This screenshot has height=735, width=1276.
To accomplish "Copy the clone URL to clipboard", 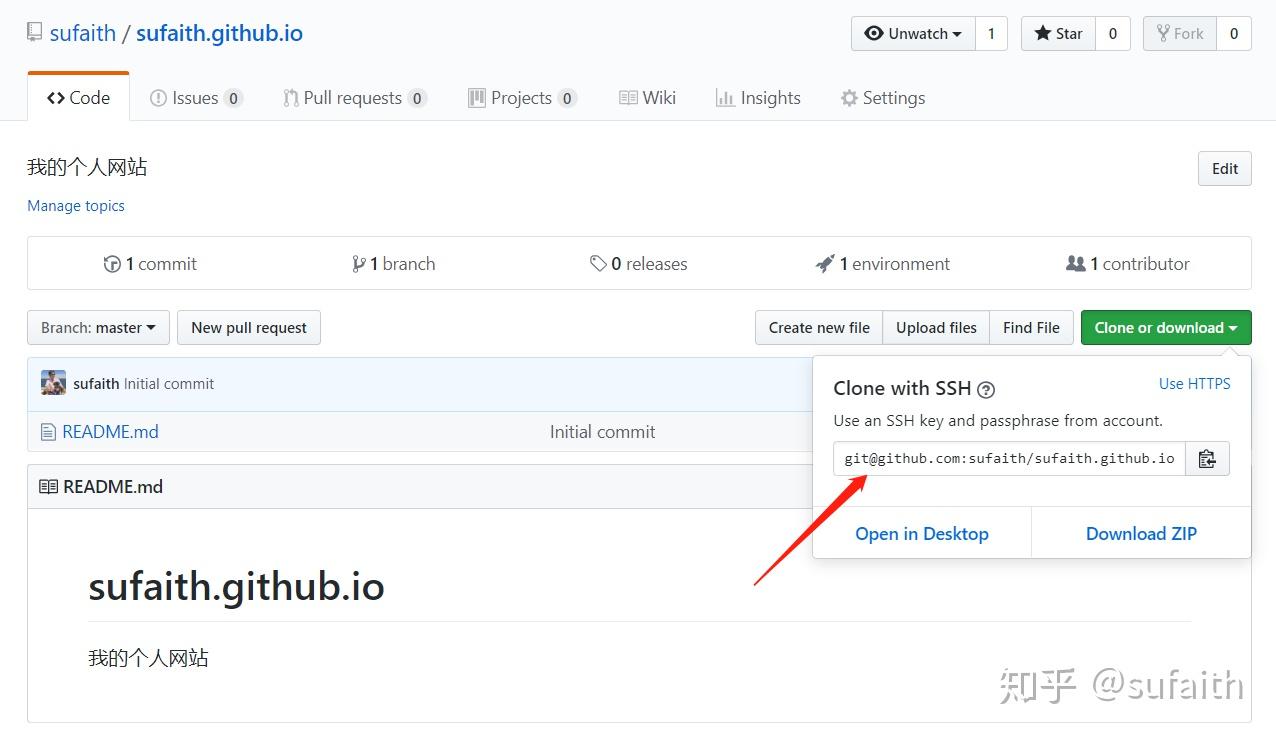I will point(1207,458).
